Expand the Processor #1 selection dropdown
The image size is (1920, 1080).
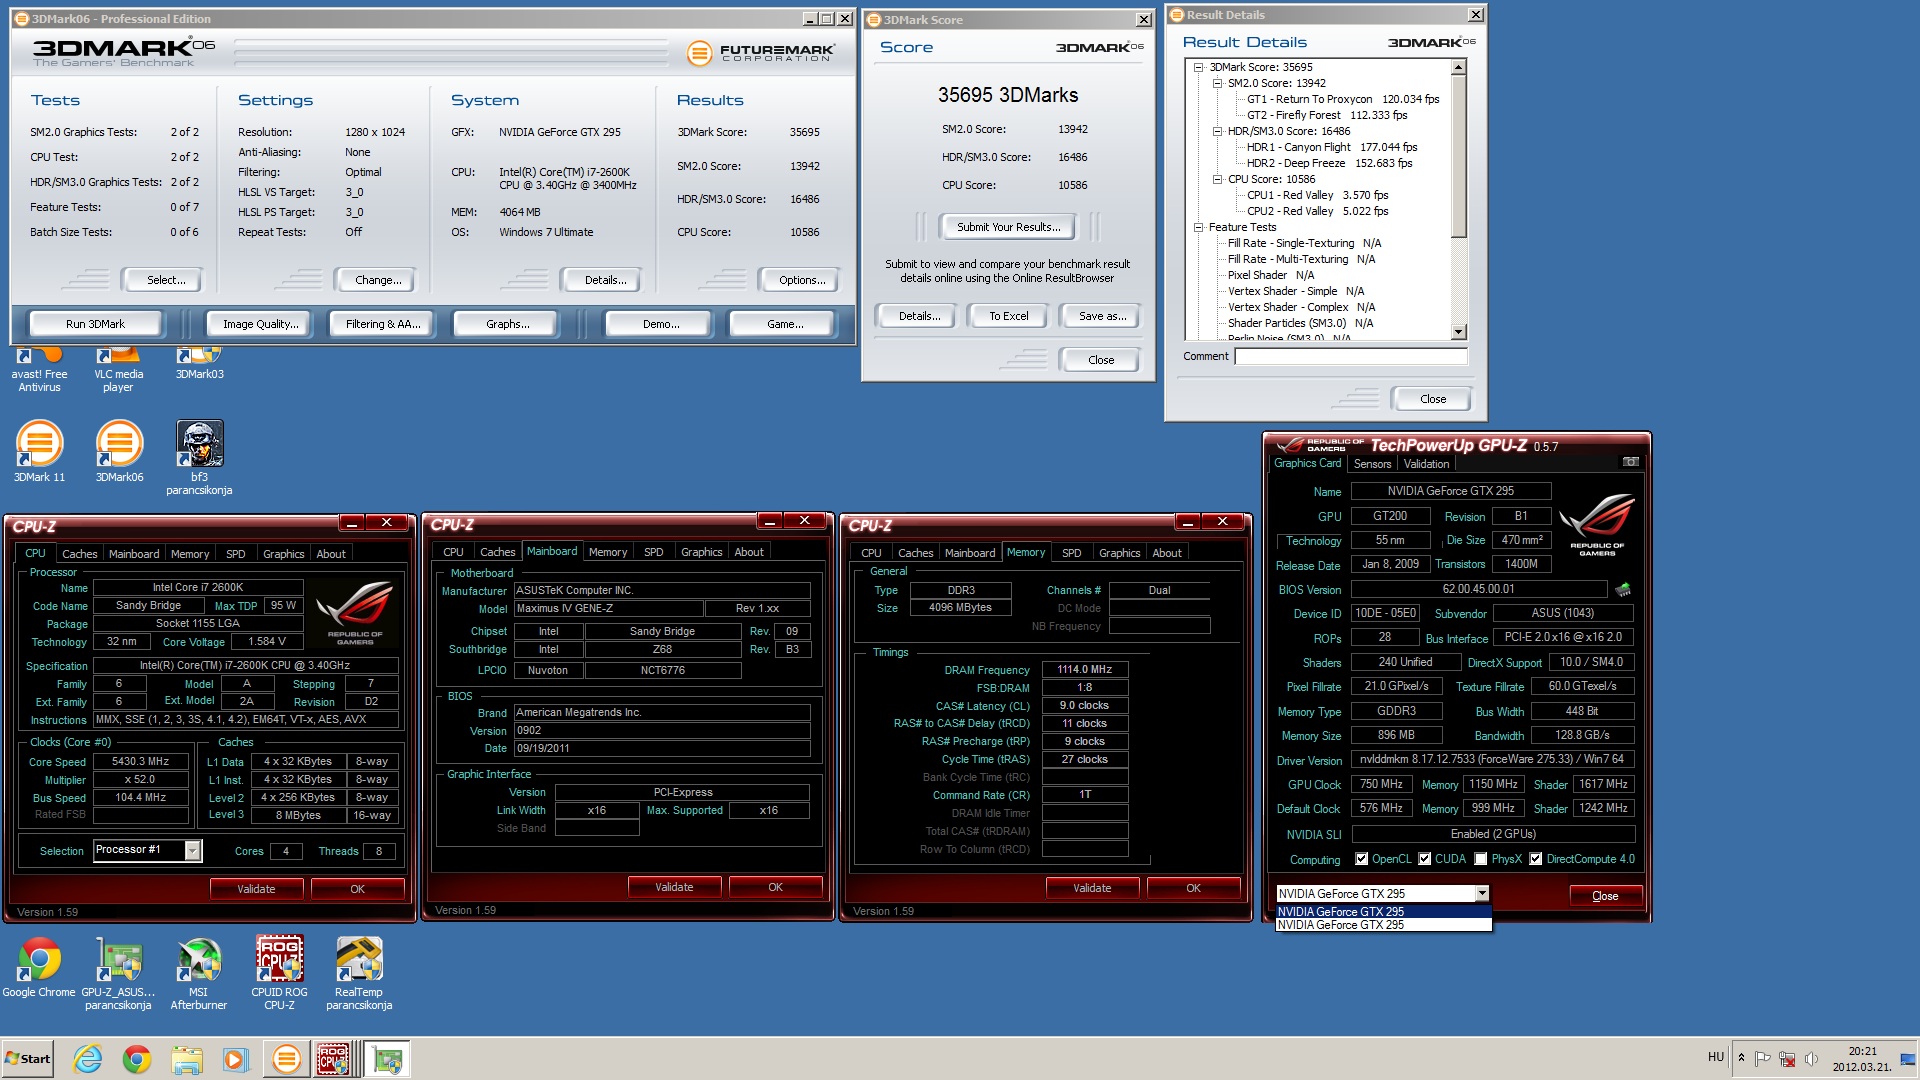(192, 851)
